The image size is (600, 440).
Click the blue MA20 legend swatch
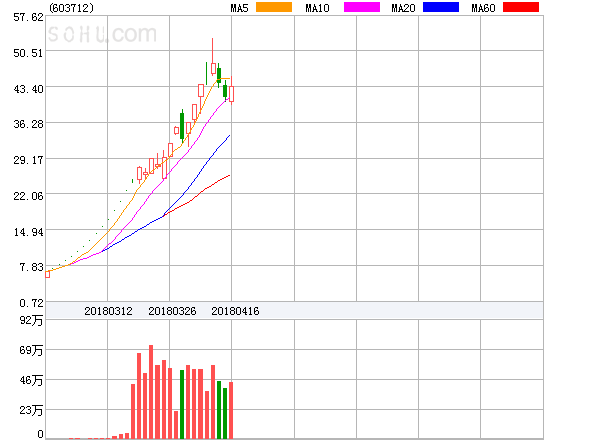coord(441,7)
